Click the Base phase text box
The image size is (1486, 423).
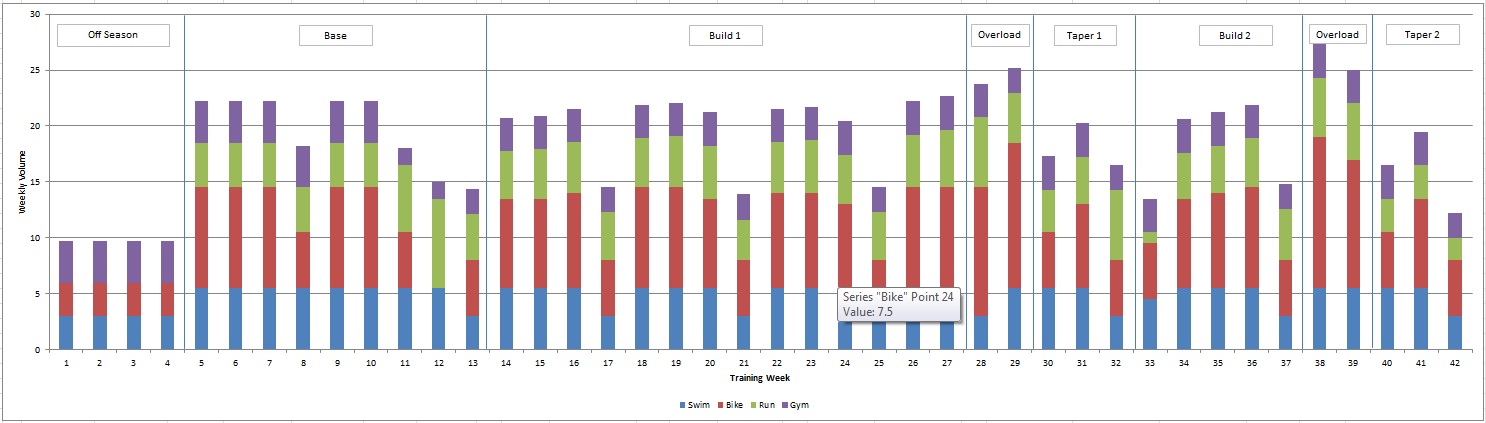point(336,35)
